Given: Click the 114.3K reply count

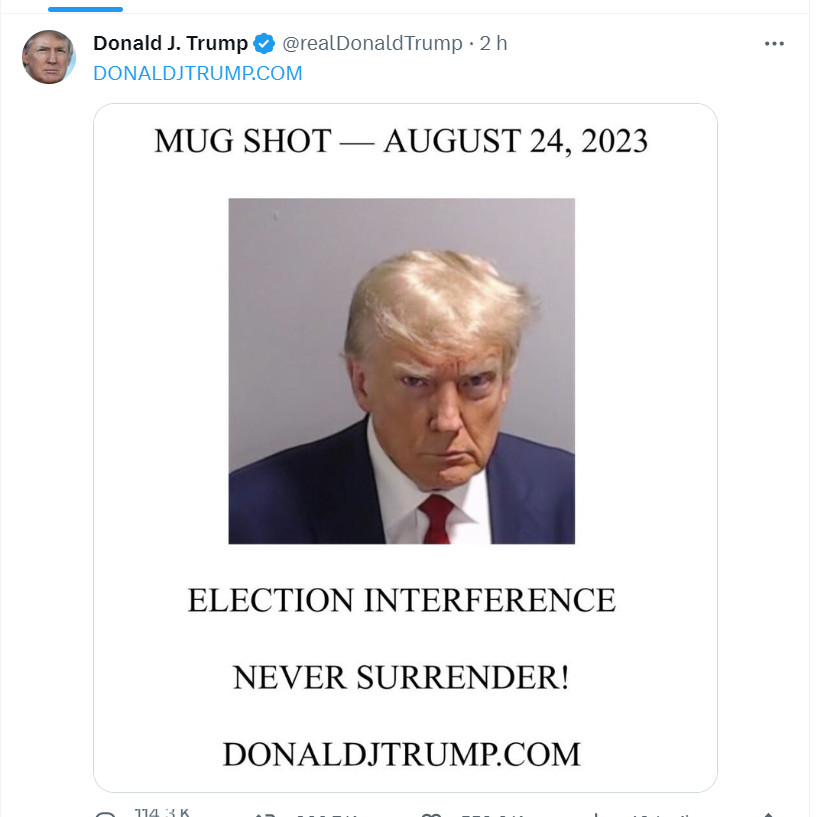Looking at the screenshot, I should pyautogui.click(x=162, y=812).
